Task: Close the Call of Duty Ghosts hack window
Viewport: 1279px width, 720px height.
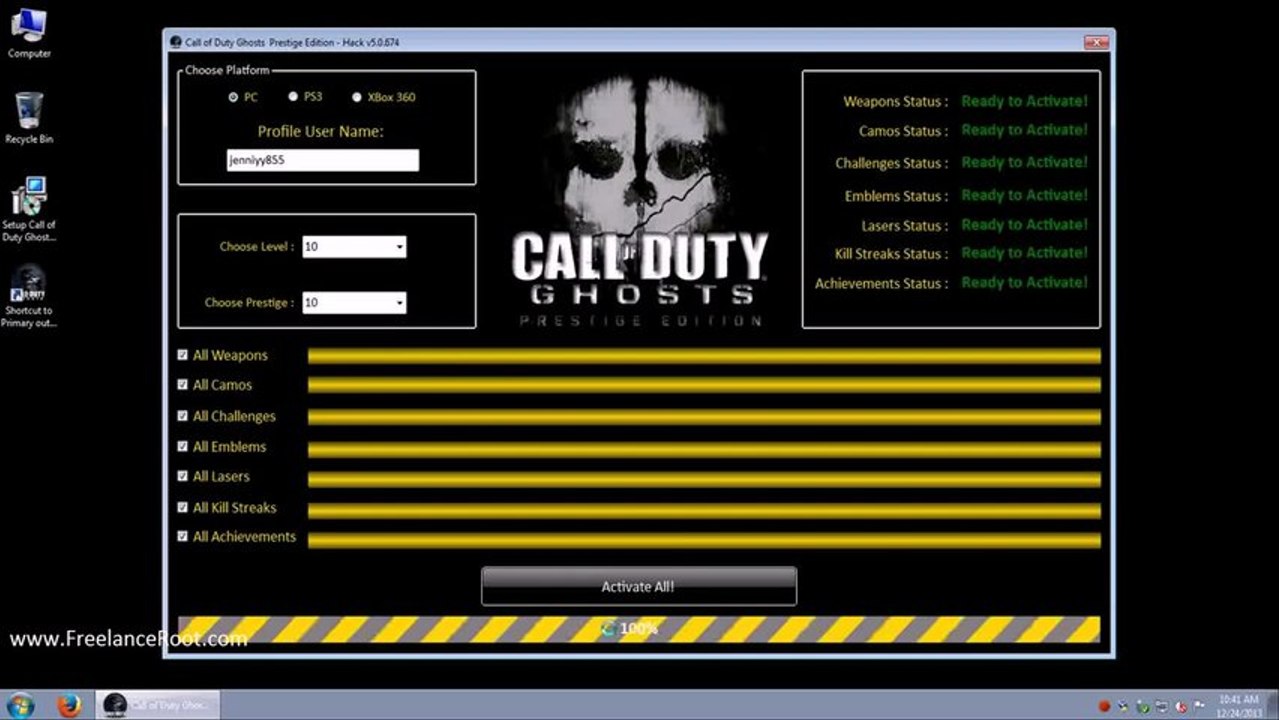Action: coord(1095,42)
